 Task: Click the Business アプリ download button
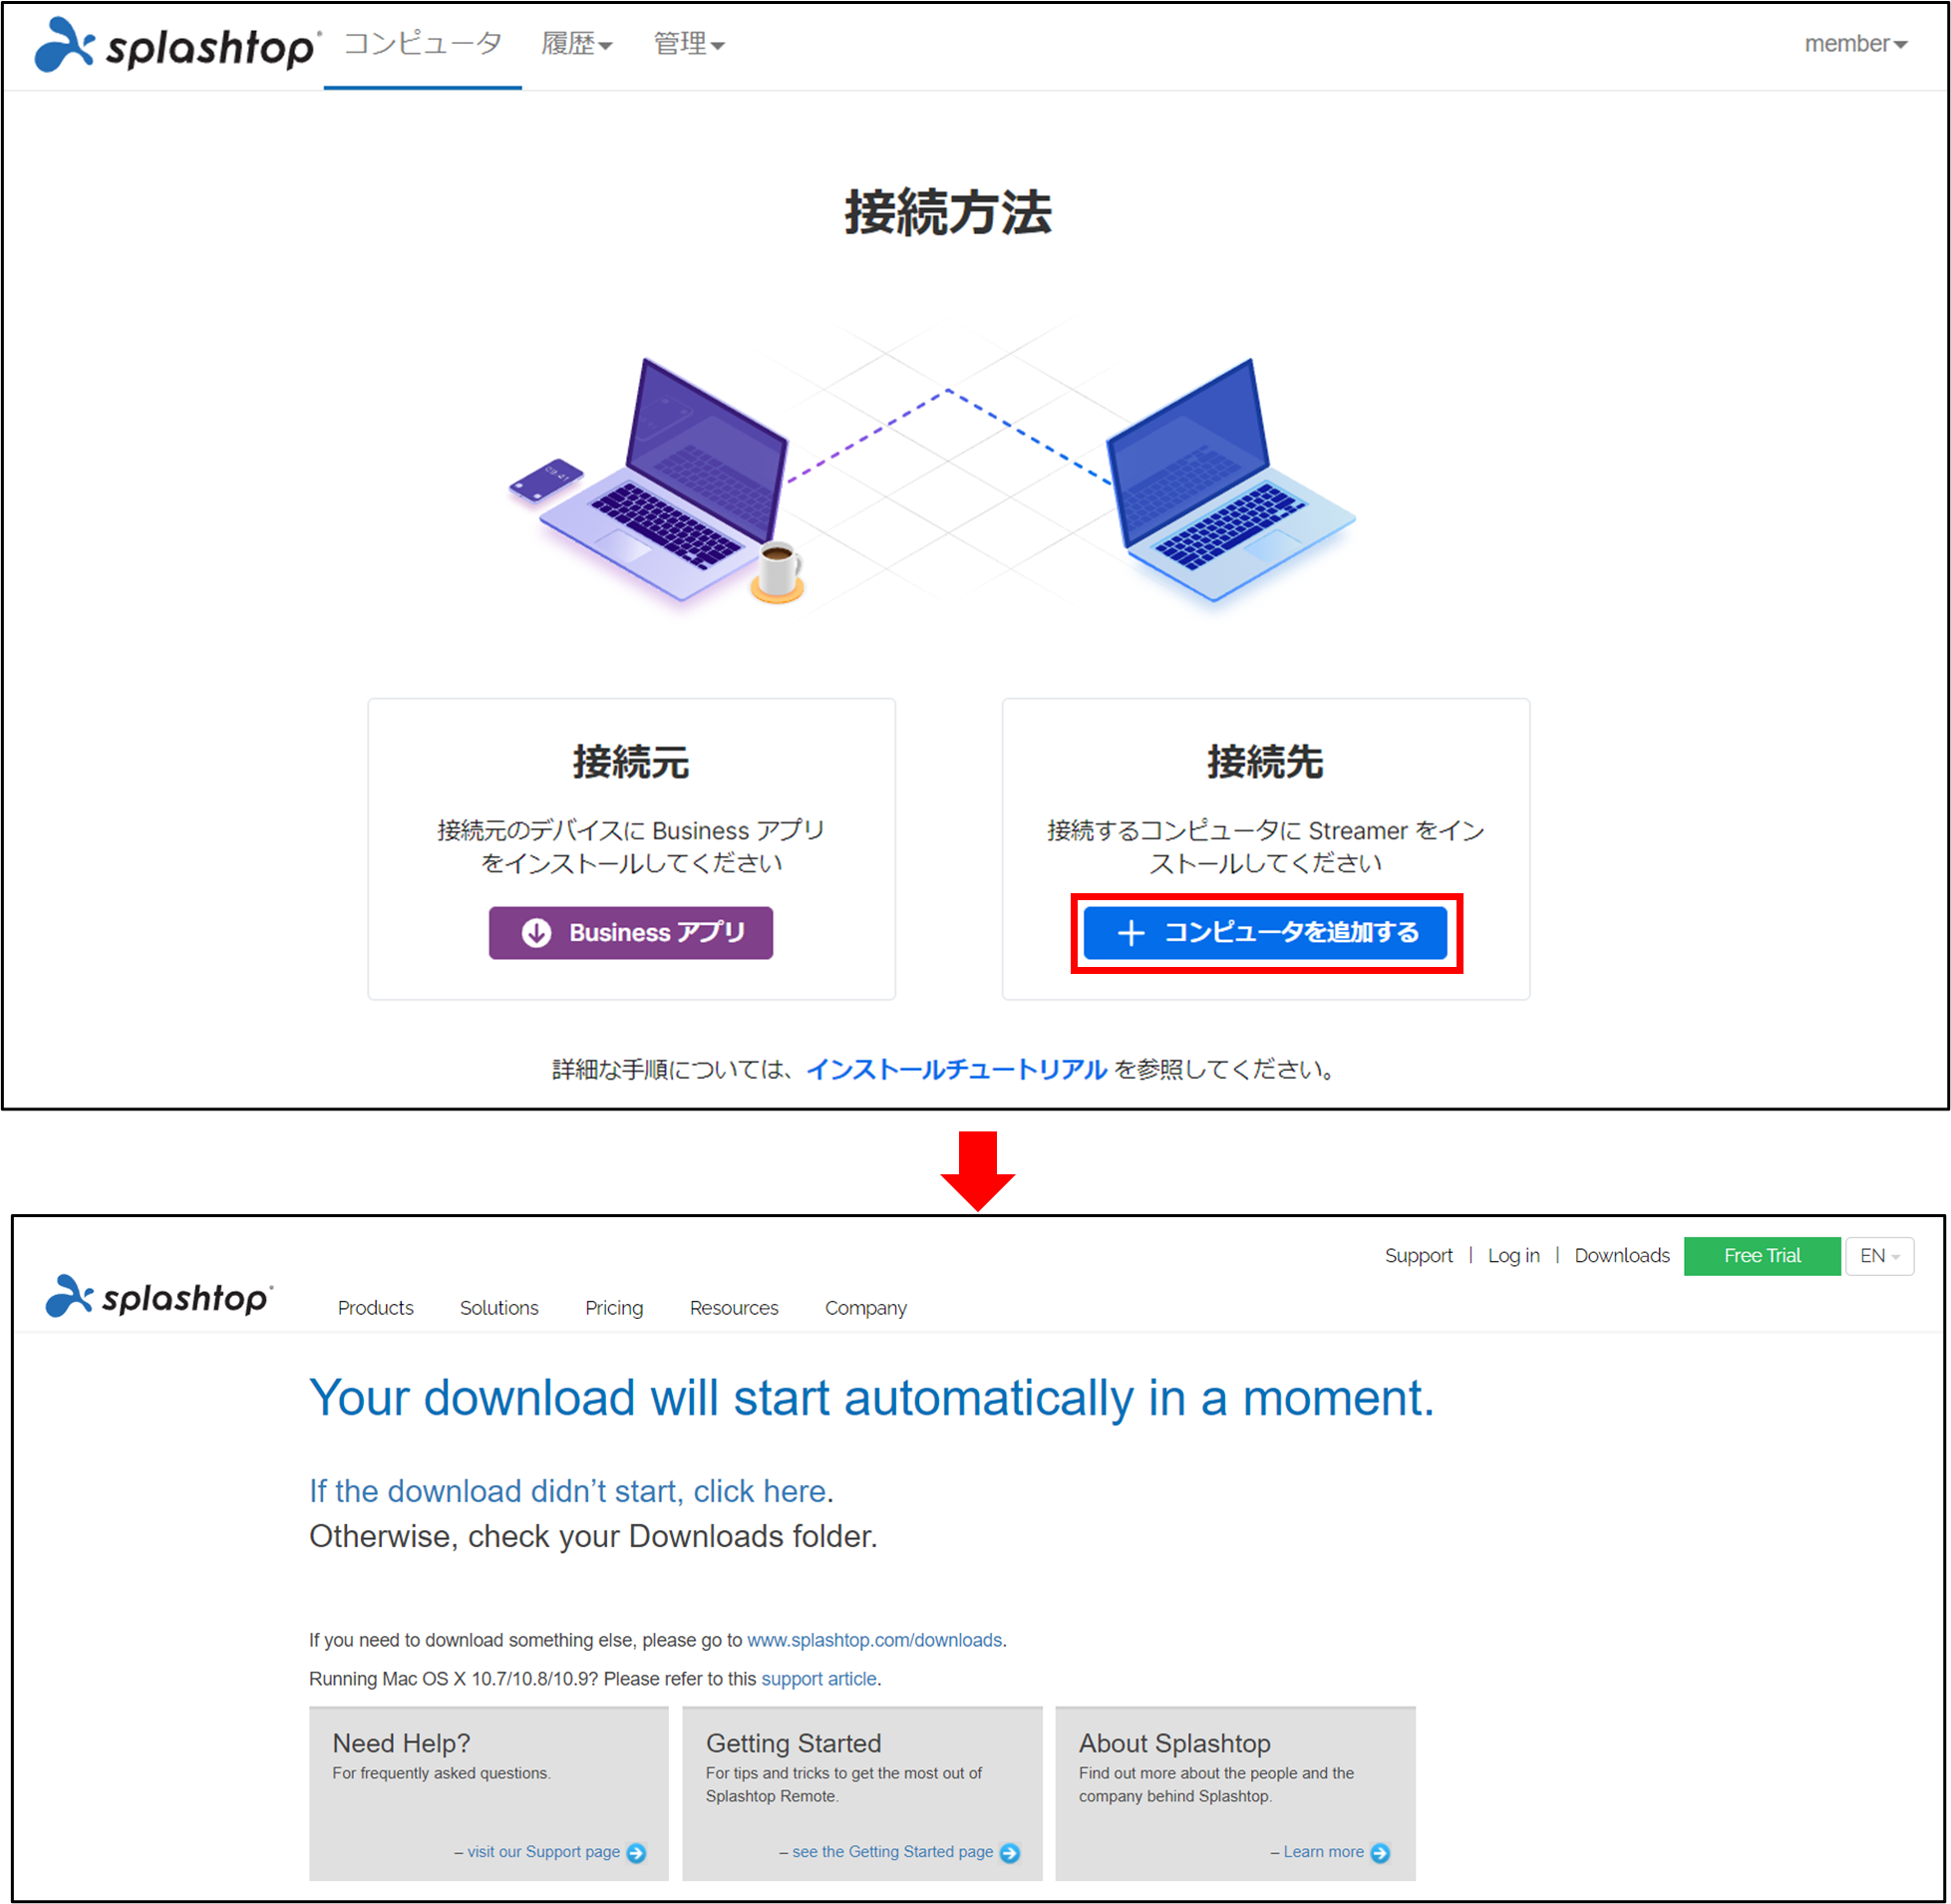pyautogui.click(x=630, y=932)
